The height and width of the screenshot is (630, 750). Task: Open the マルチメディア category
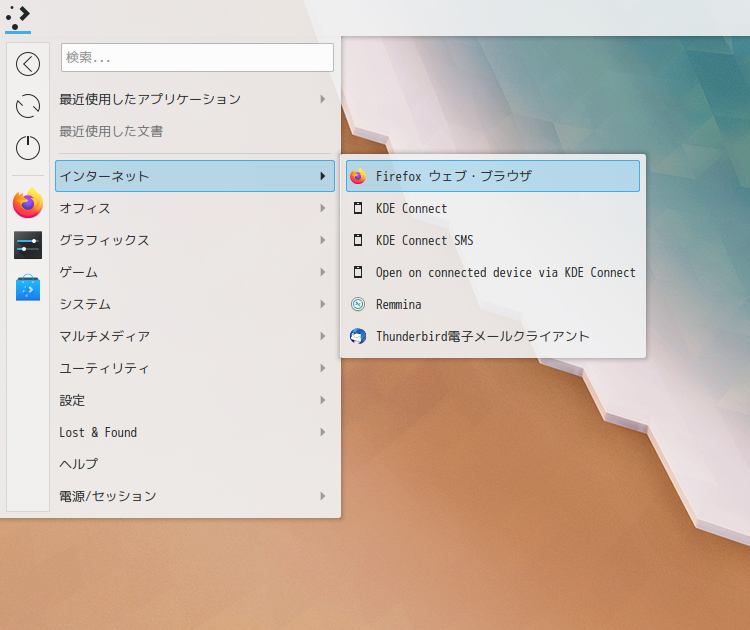(194, 336)
